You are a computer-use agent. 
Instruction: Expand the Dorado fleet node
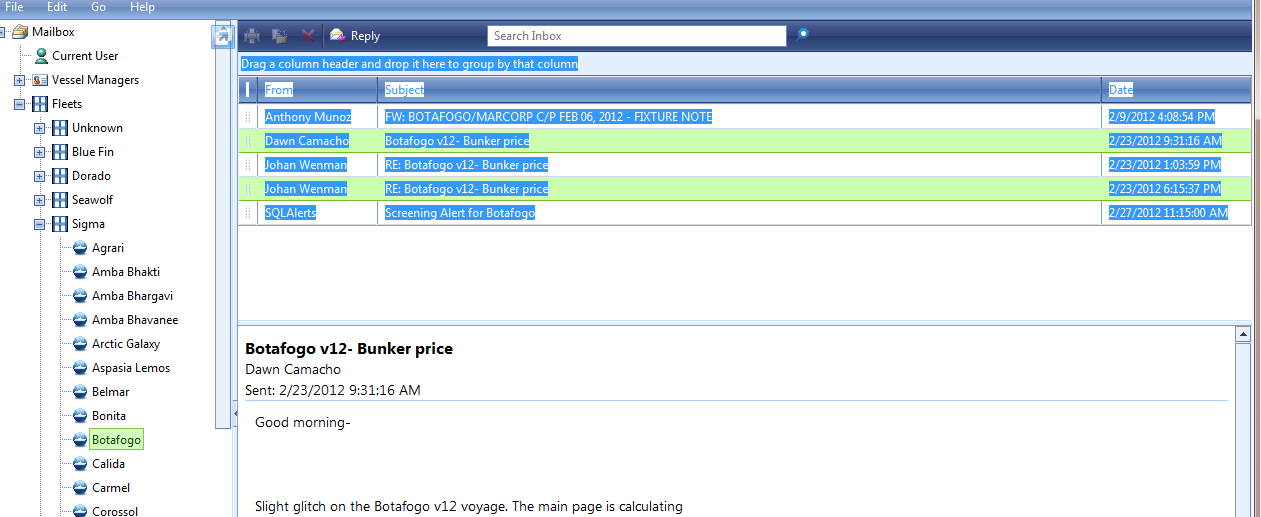click(39, 176)
